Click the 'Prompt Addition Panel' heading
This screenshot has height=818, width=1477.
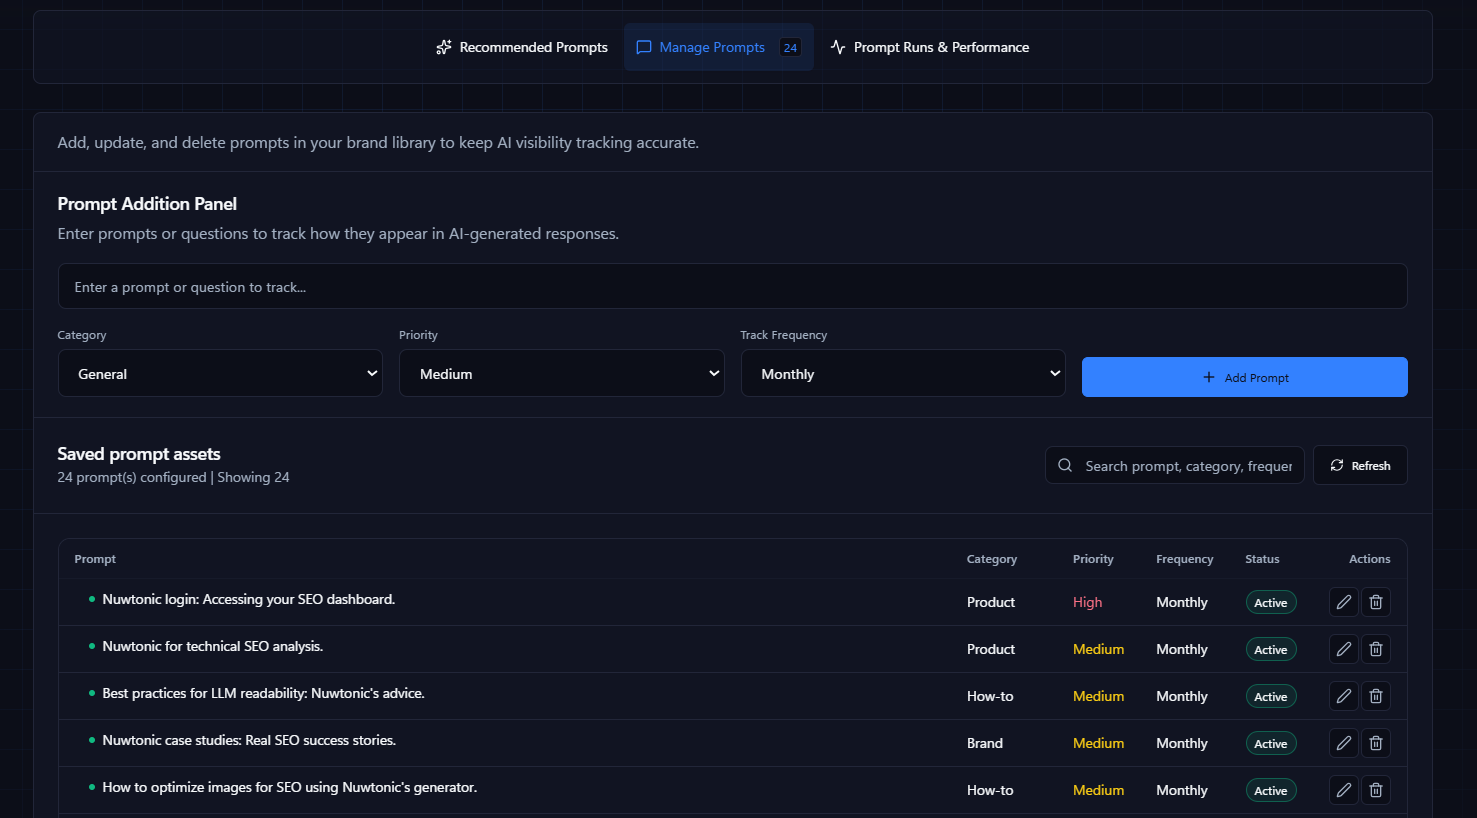147,204
